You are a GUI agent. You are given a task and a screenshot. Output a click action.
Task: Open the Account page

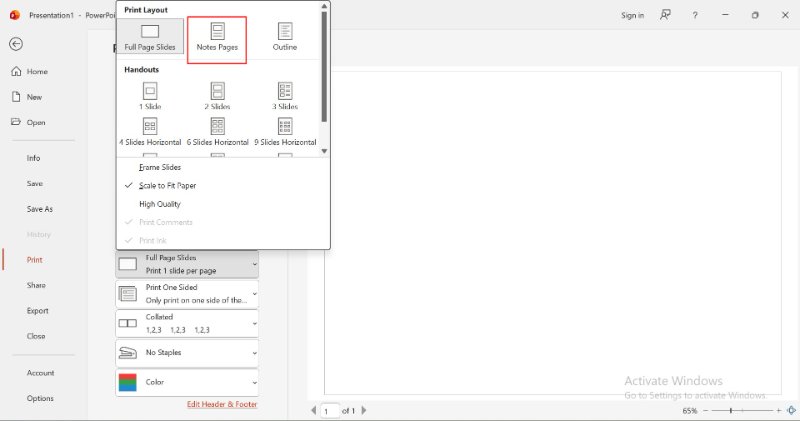tap(41, 373)
